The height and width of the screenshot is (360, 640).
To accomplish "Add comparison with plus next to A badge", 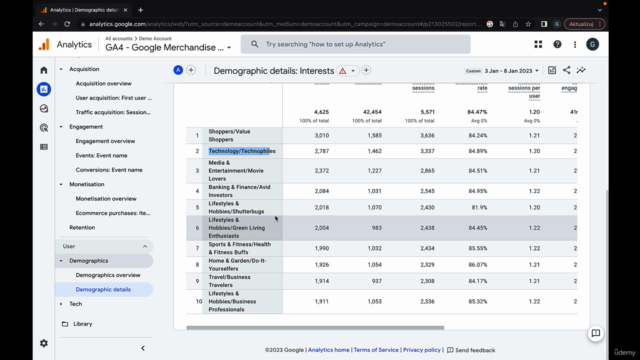I will (191, 70).
